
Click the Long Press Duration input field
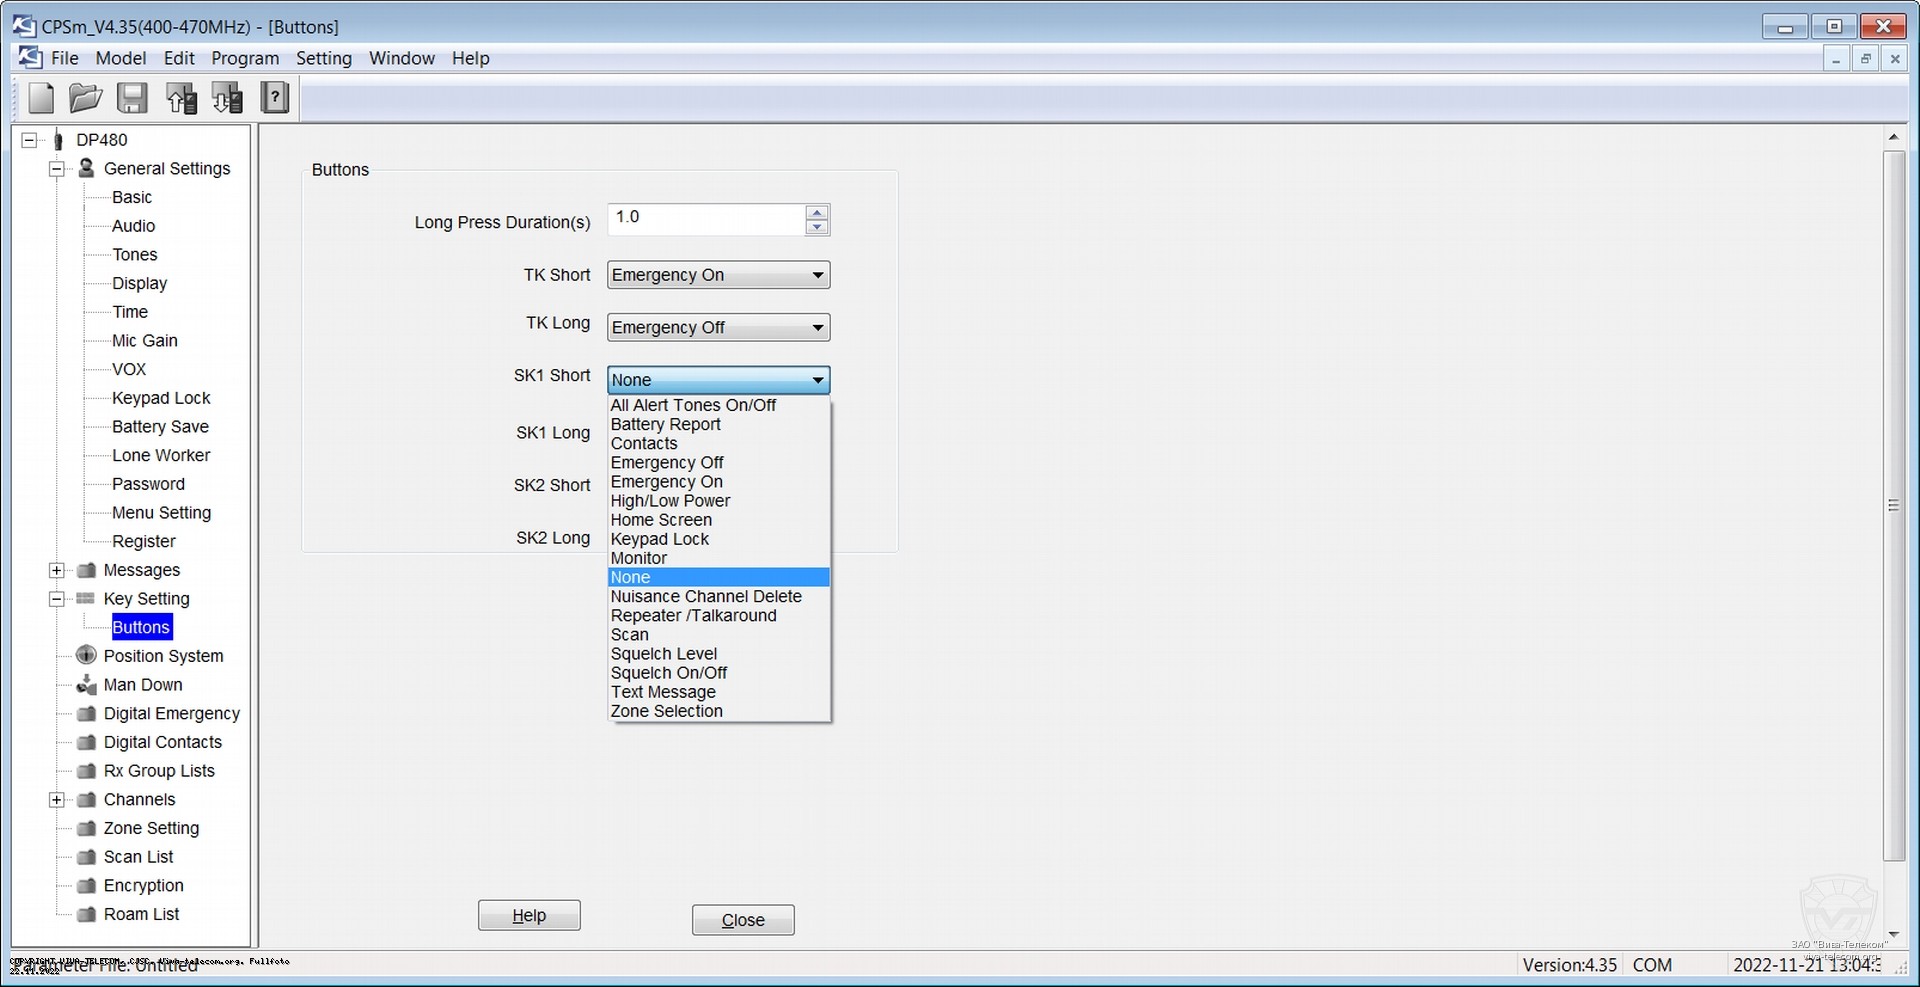(705, 219)
